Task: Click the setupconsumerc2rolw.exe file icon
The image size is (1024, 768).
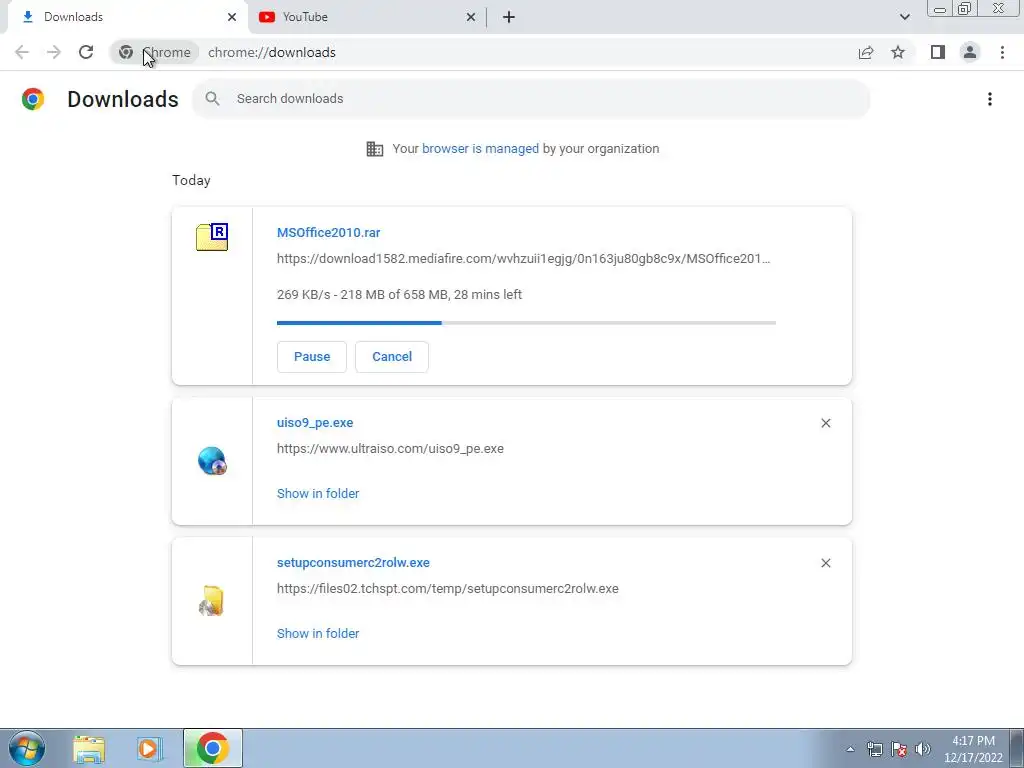Action: point(212,601)
